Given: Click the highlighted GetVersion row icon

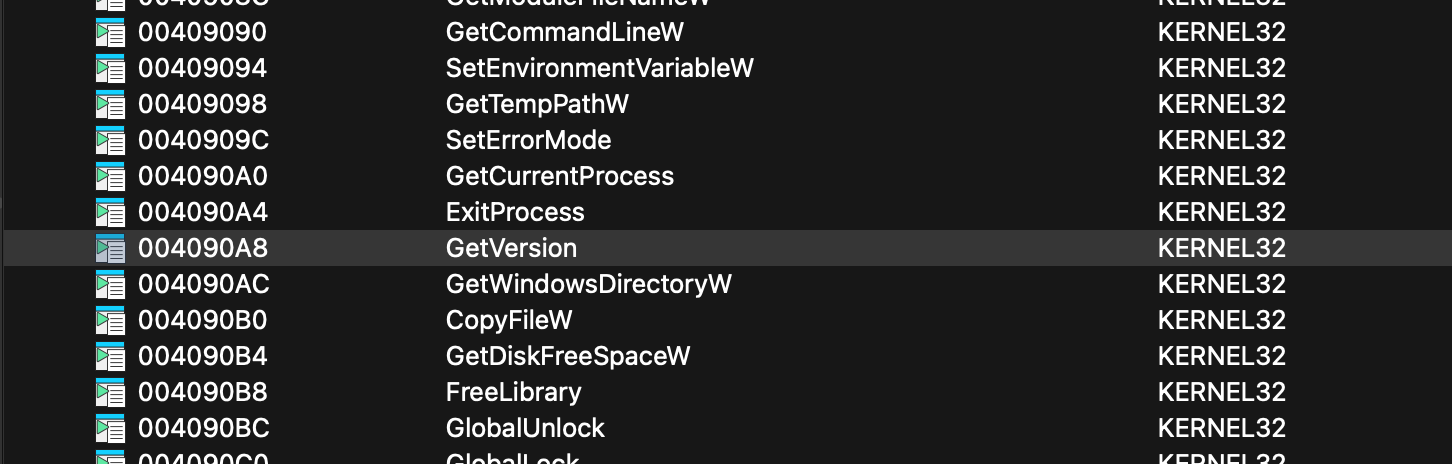Looking at the screenshot, I should [110, 249].
